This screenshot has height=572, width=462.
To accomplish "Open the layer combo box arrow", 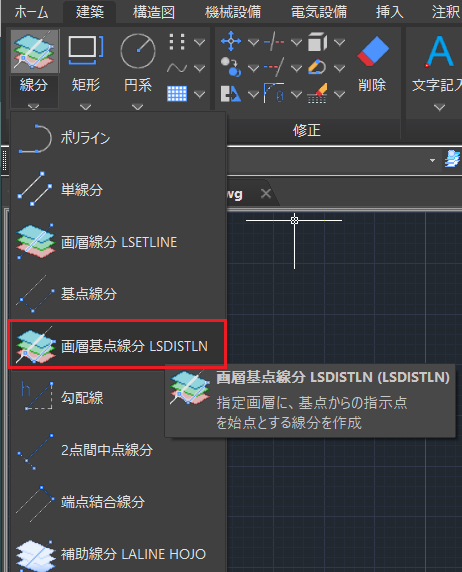I will click(432, 160).
